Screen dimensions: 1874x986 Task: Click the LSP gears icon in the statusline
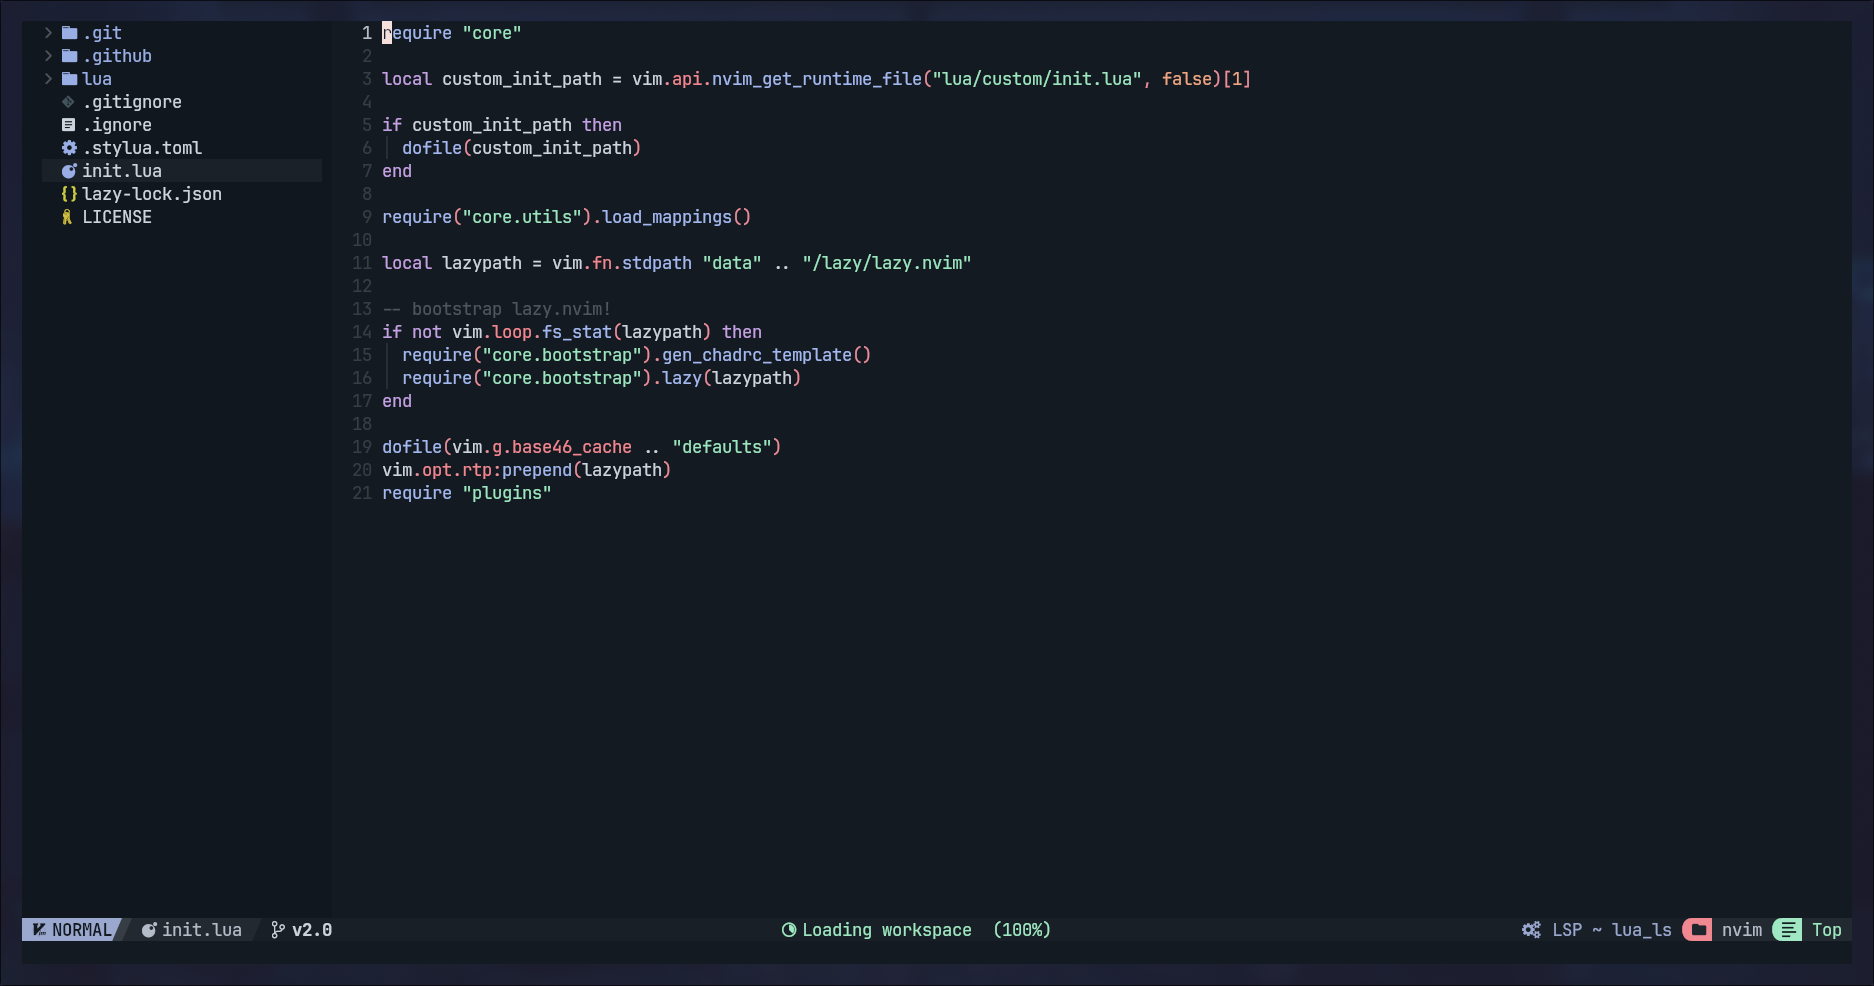(x=1530, y=930)
